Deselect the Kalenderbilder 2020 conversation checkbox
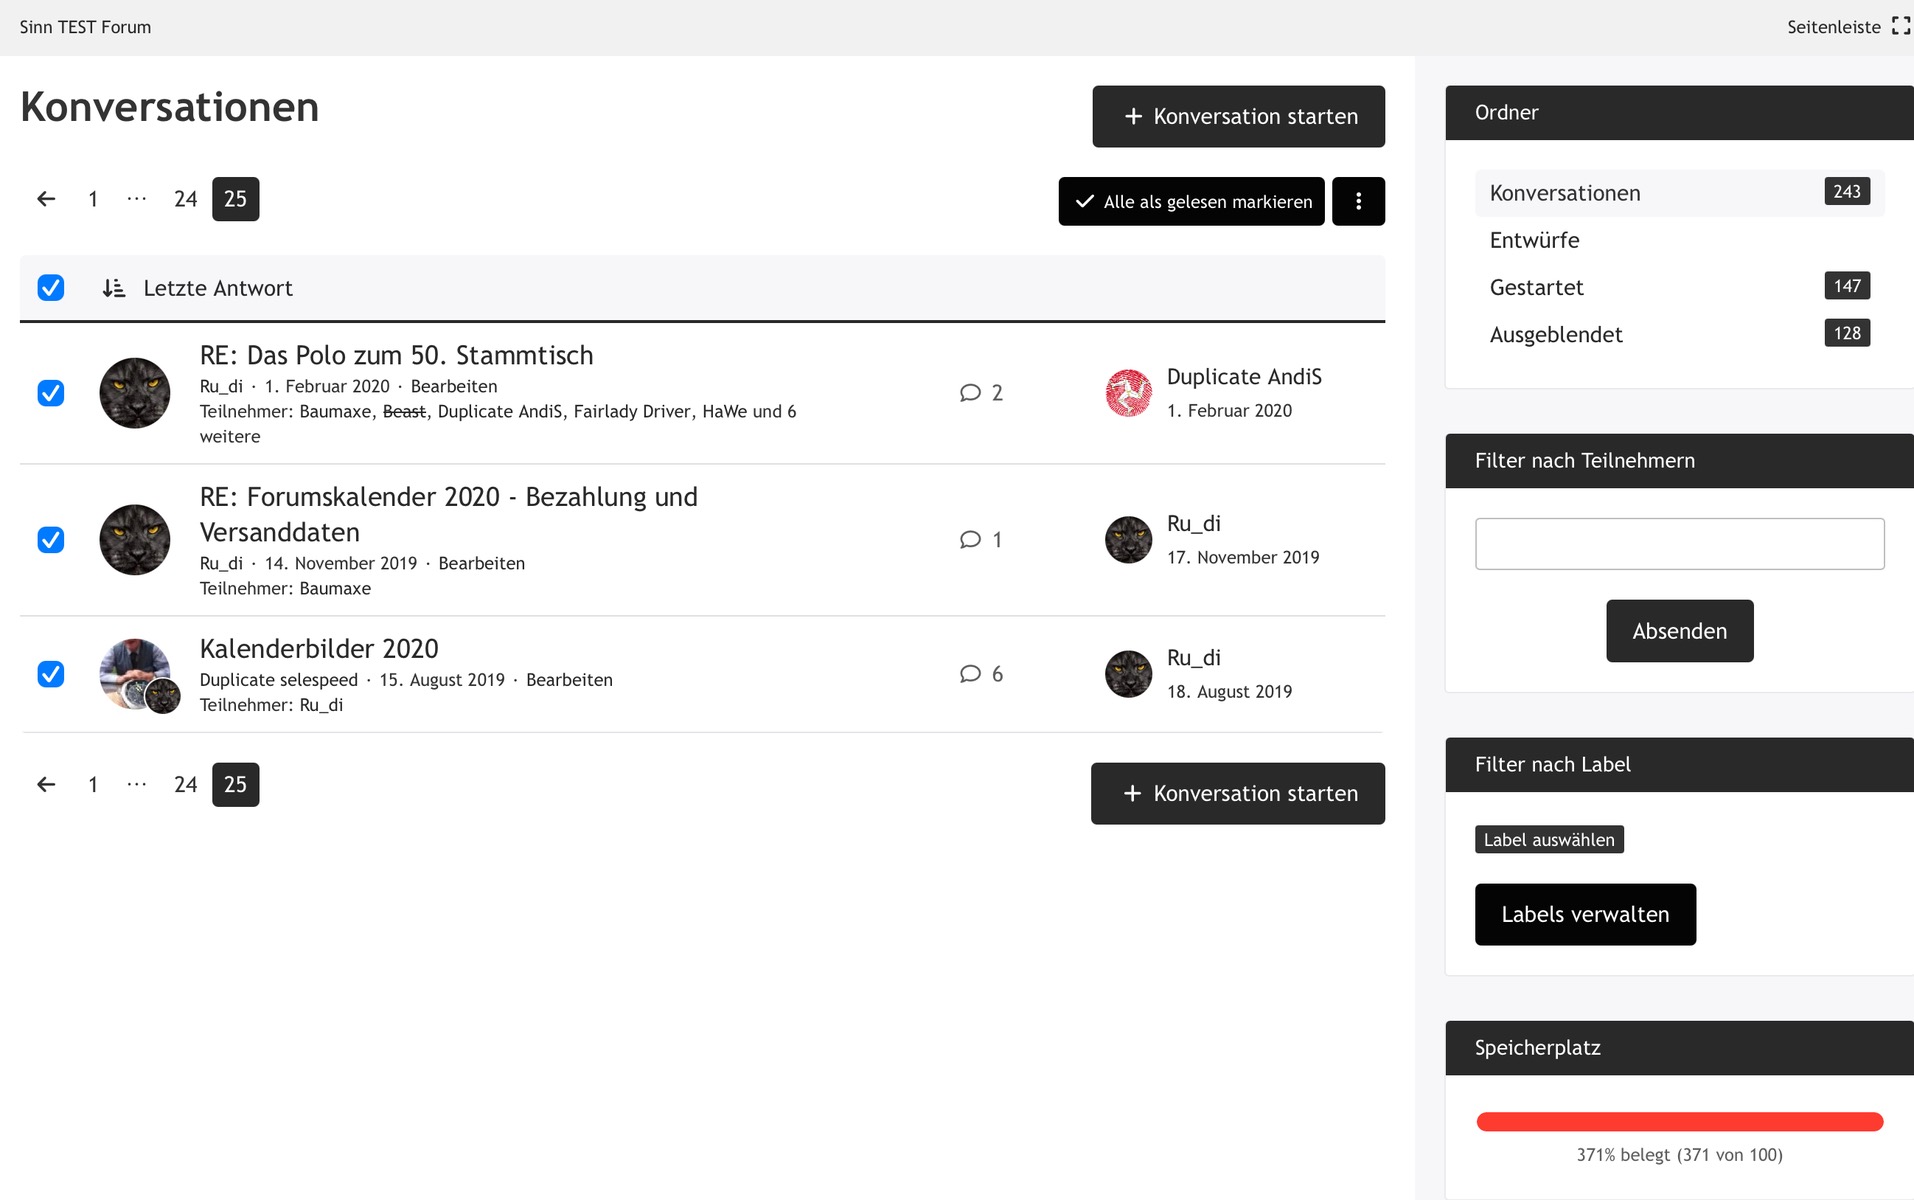 pos(51,674)
